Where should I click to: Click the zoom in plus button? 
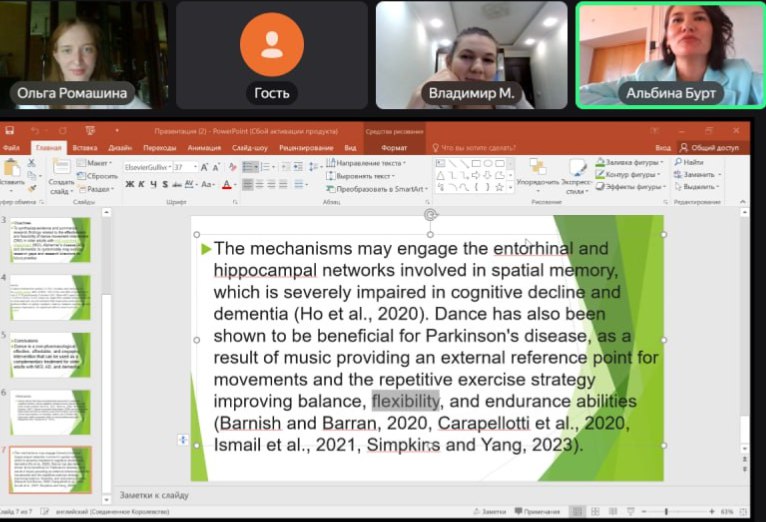point(711,511)
